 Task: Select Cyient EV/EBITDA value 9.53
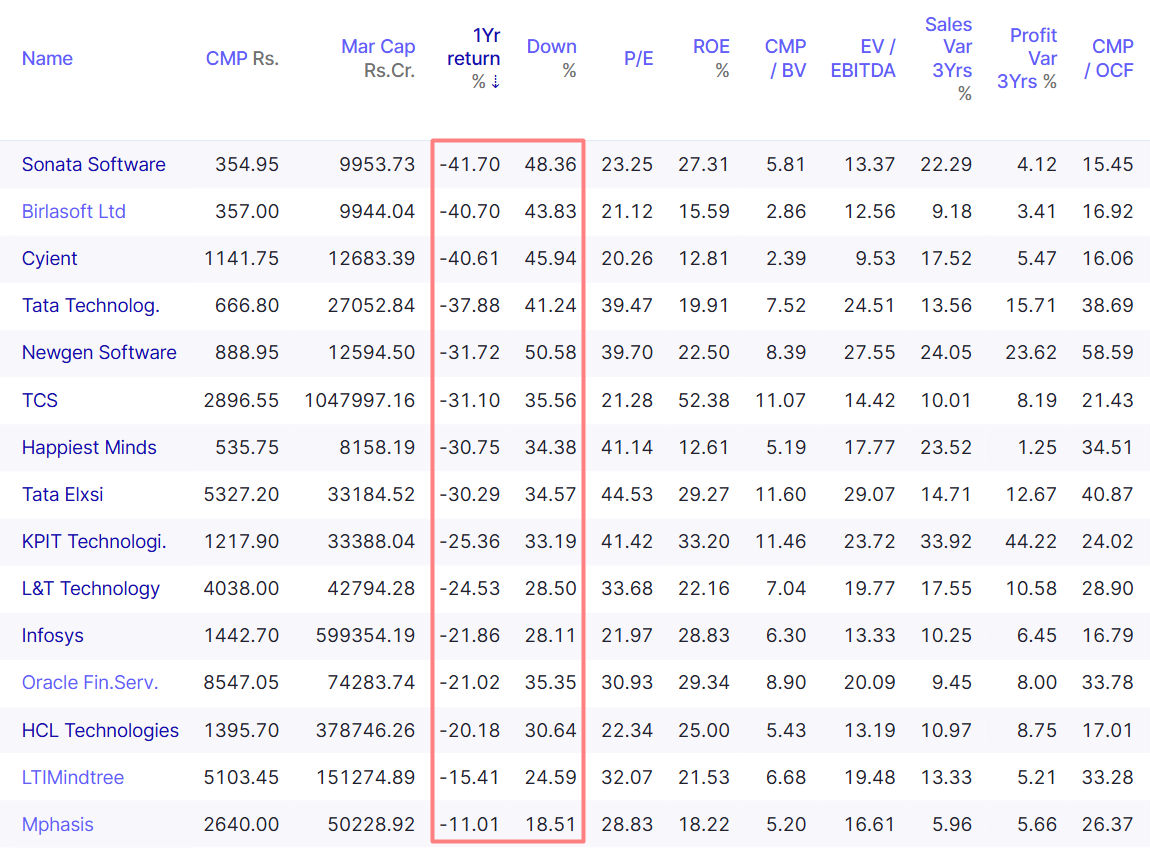pyautogui.click(x=876, y=258)
